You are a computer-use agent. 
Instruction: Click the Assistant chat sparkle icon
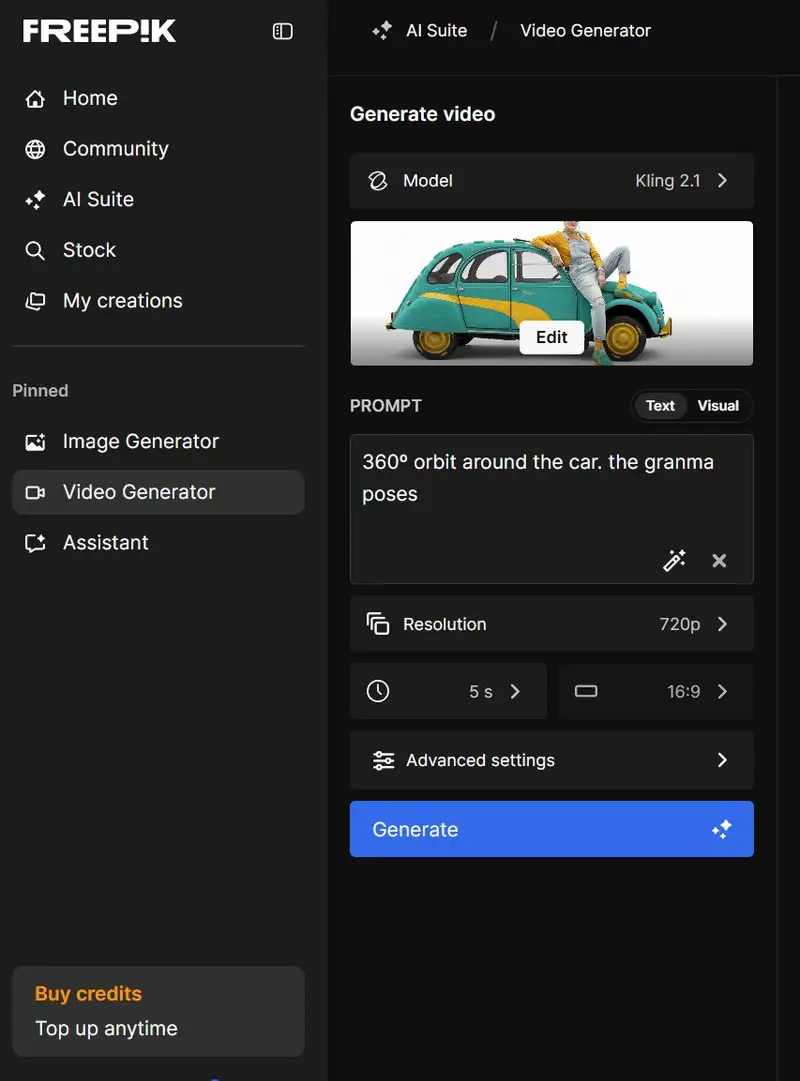35,543
